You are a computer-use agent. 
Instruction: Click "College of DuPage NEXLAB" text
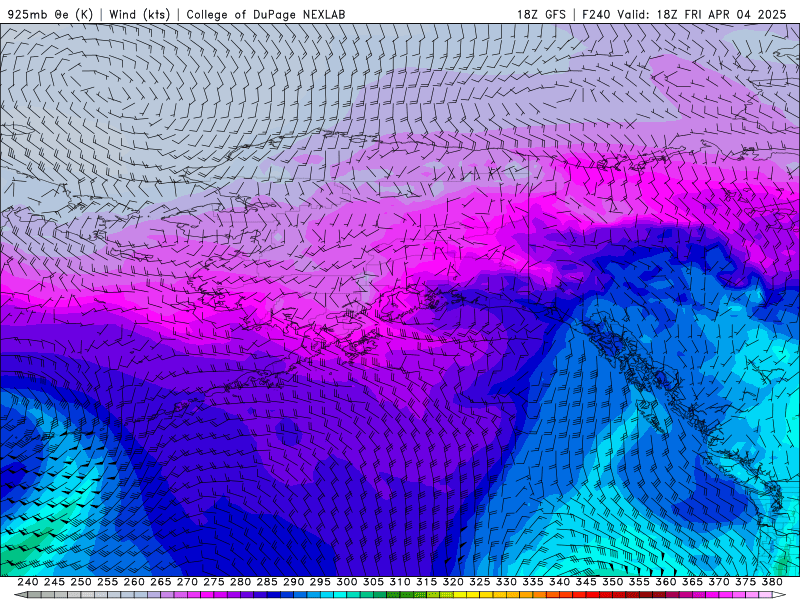click(266, 14)
